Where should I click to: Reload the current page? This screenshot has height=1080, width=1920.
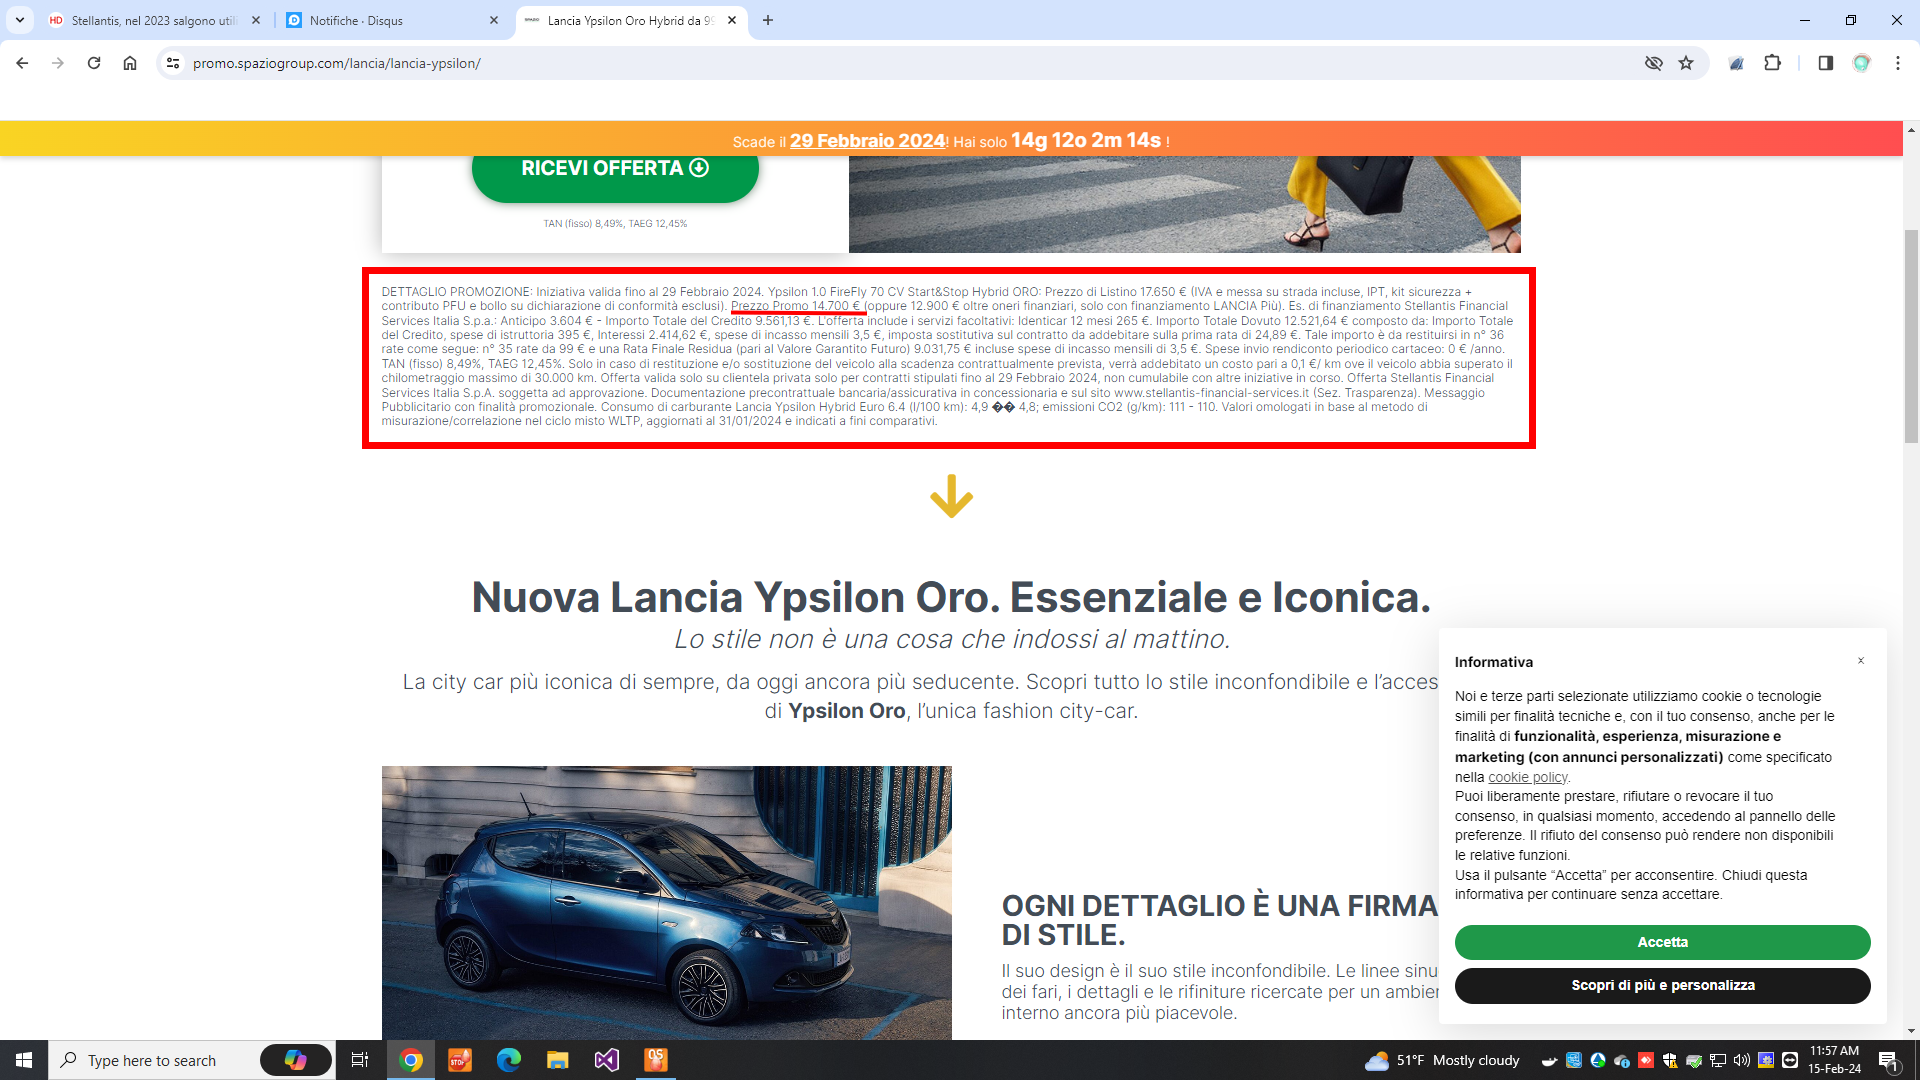coord(94,63)
